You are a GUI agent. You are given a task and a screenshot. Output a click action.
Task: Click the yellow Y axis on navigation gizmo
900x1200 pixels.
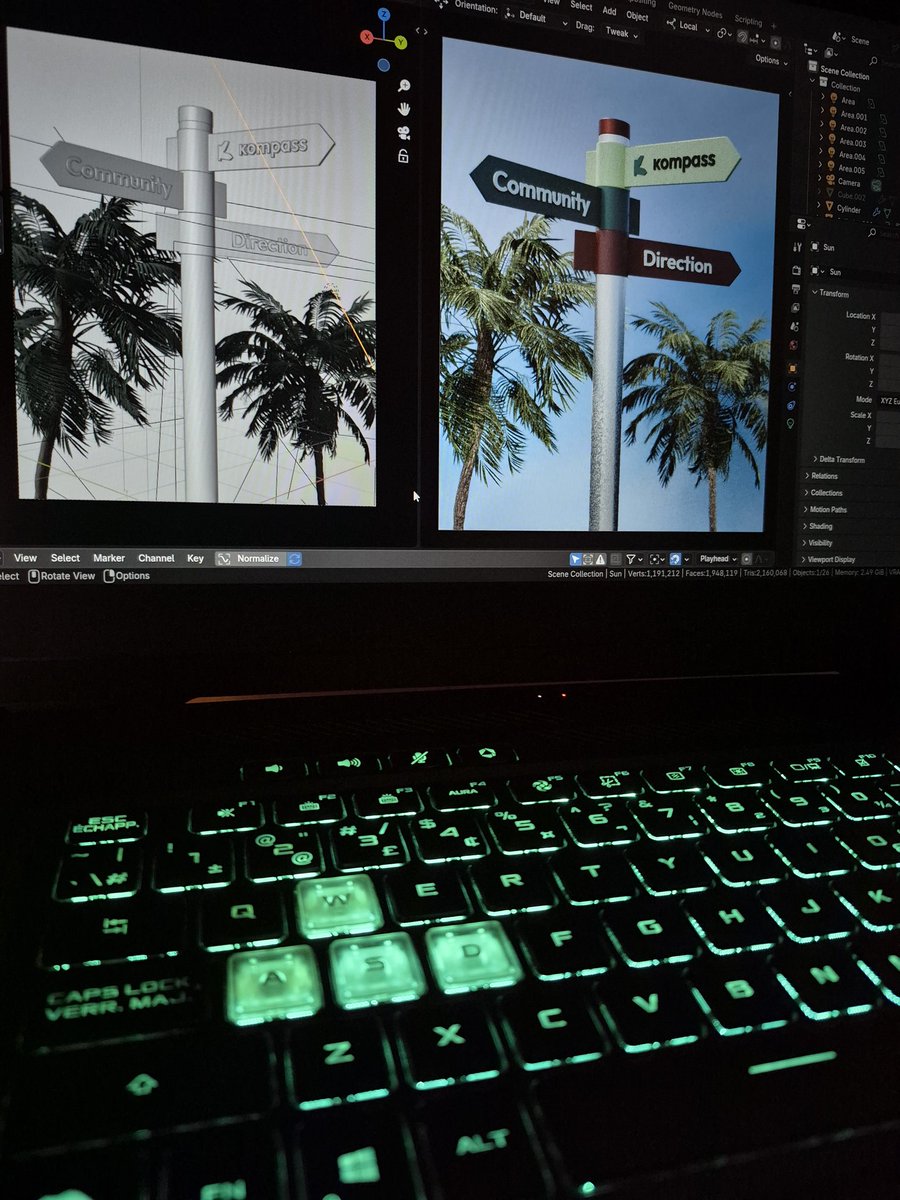(x=400, y=42)
